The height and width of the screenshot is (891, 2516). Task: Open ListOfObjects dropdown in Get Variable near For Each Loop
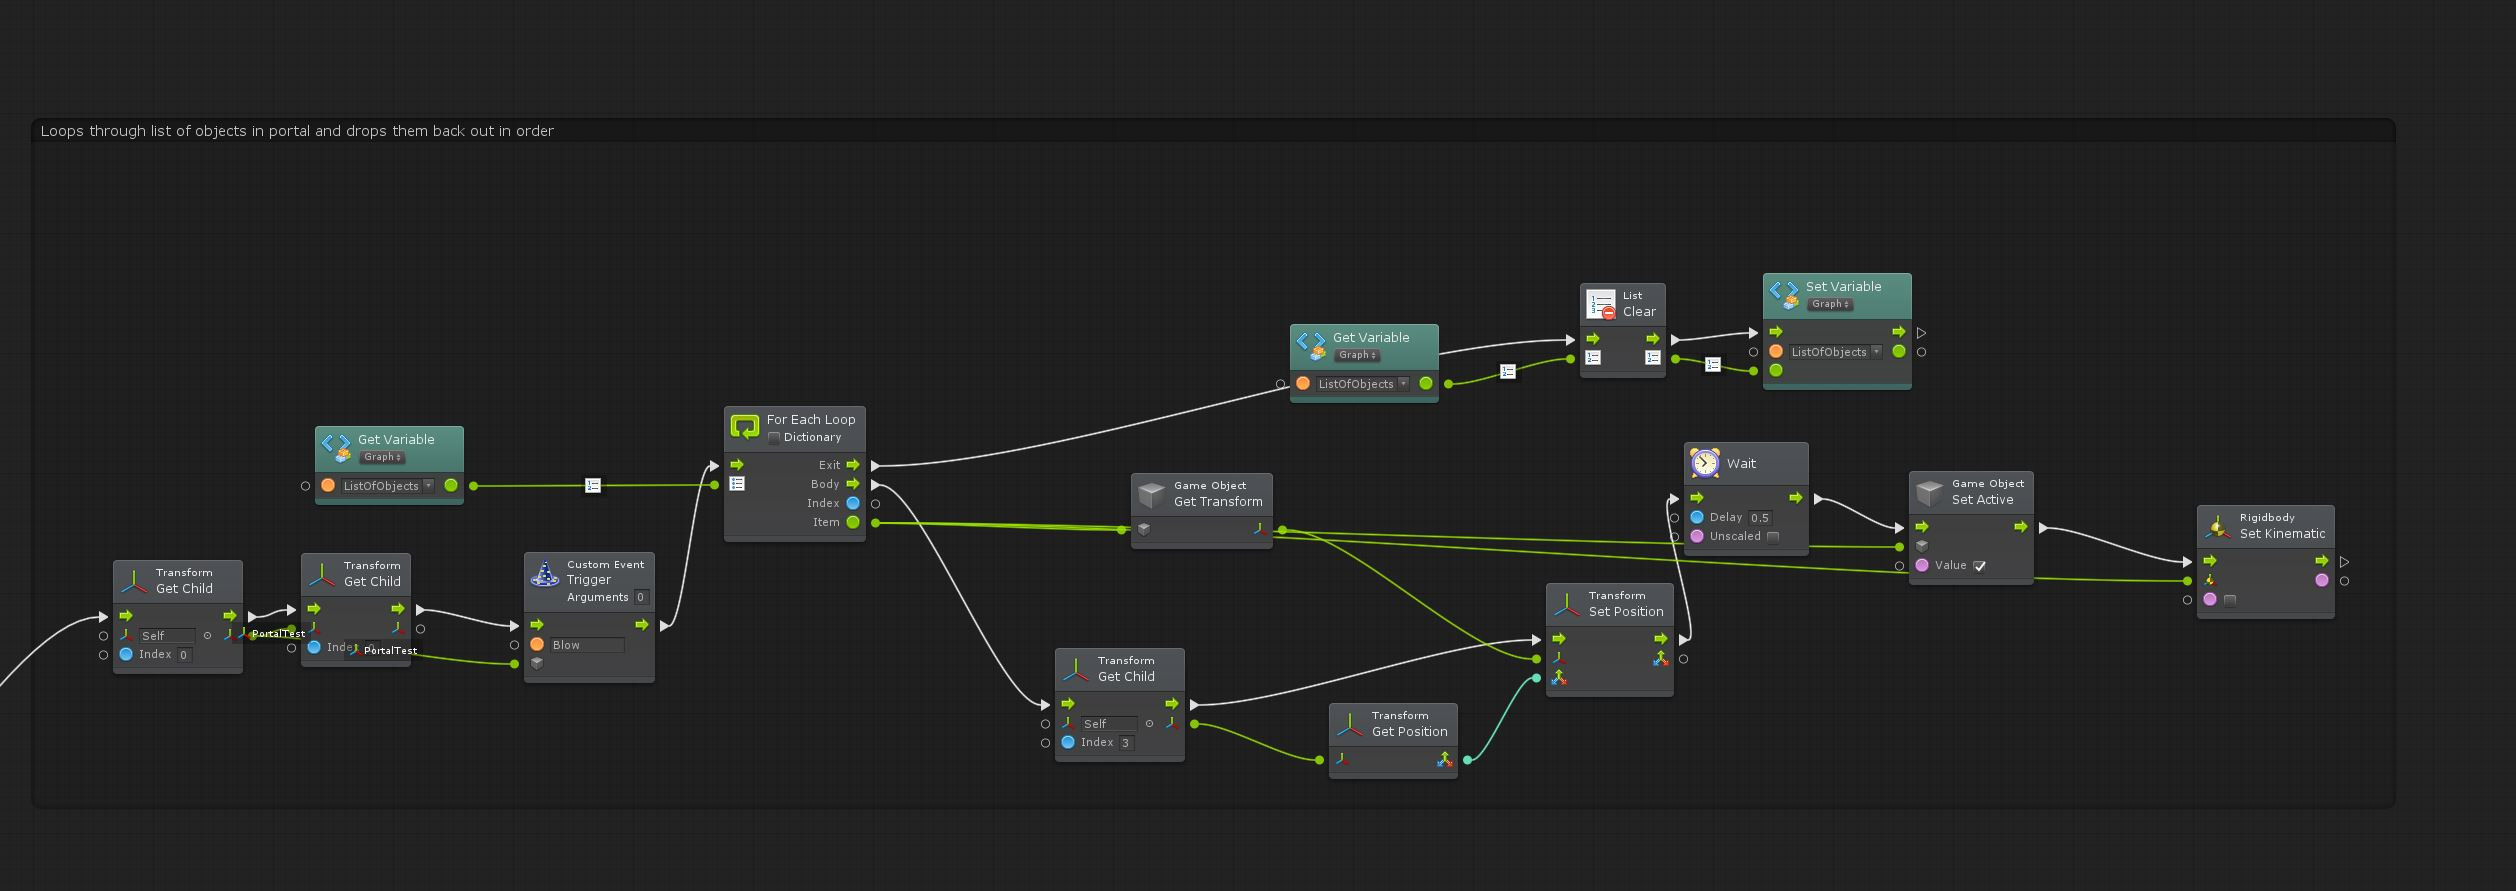click(387, 486)
